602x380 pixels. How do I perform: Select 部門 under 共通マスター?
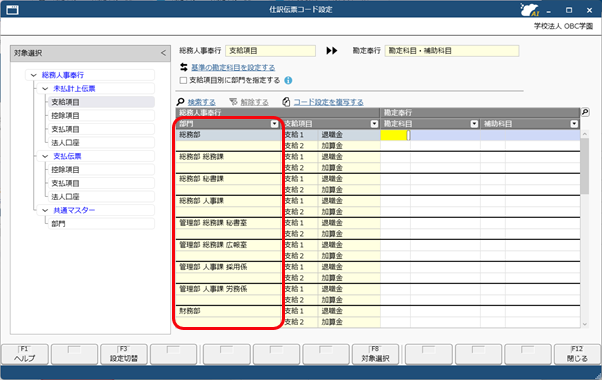tap(101, 224)
